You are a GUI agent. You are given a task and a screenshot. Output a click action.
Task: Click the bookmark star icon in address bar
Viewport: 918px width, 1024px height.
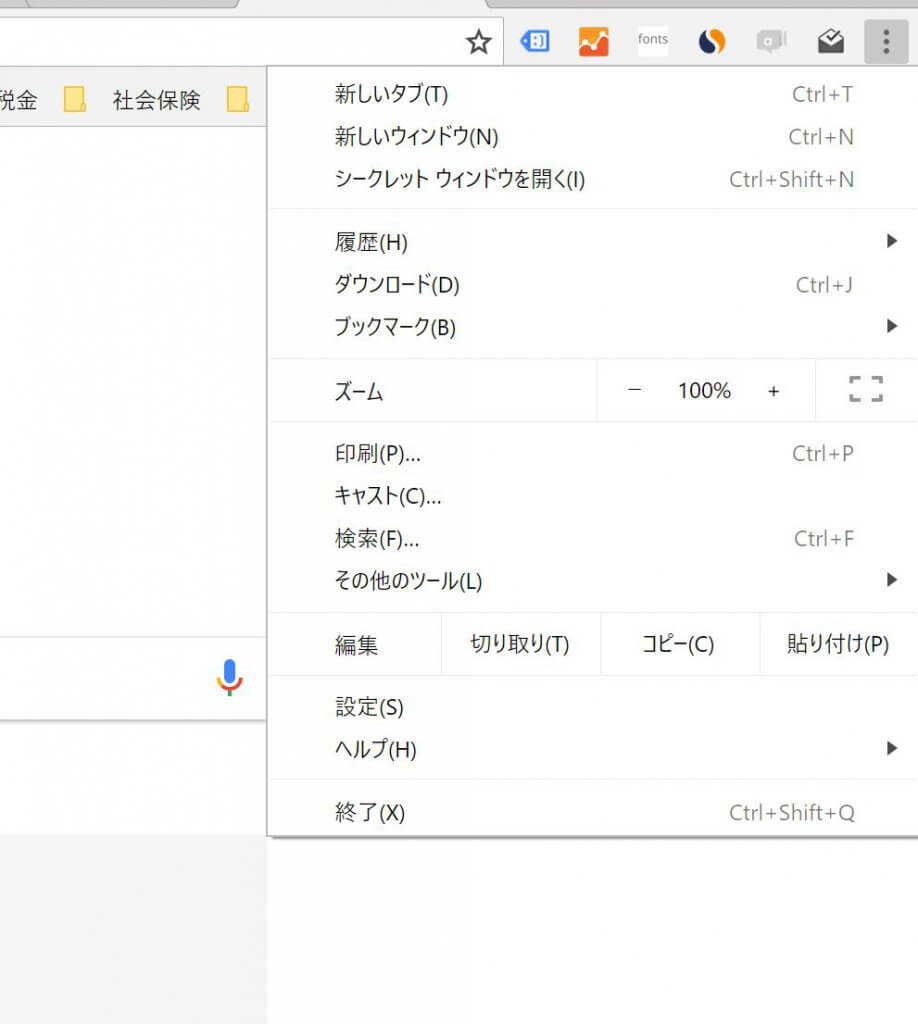coord(479,42)
